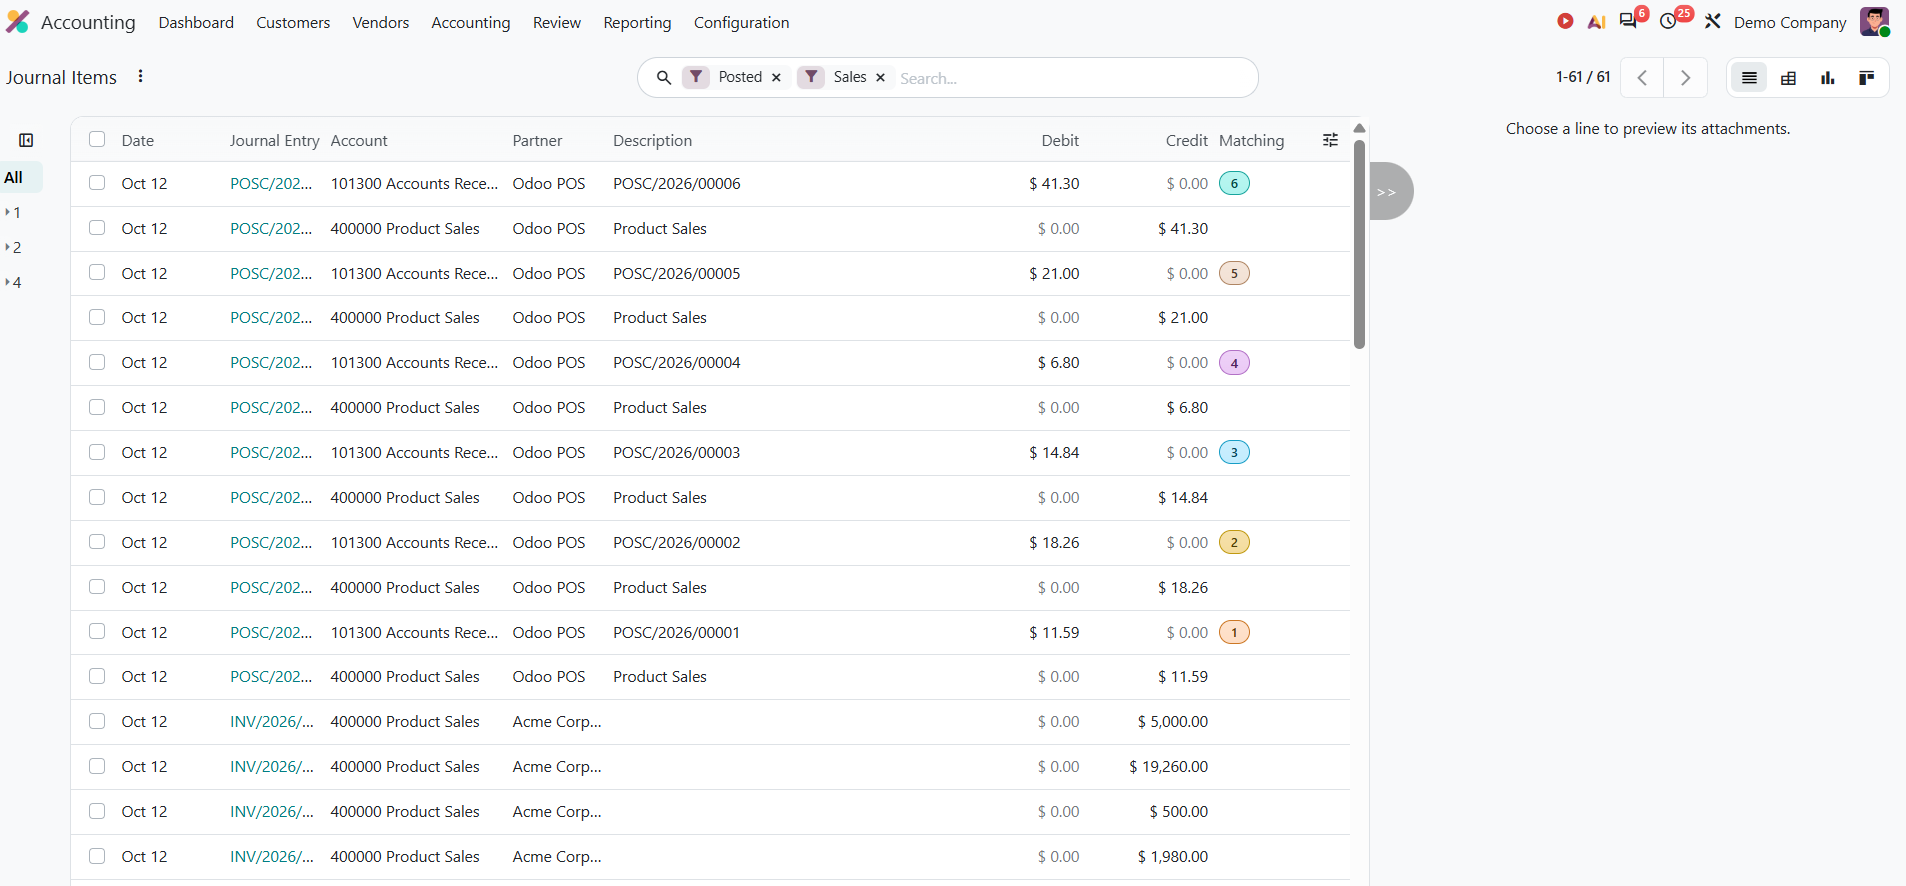Select the POSC/2026/00005 row checkbox
This screenshot has width=1906, height=886.
(97, 272)
